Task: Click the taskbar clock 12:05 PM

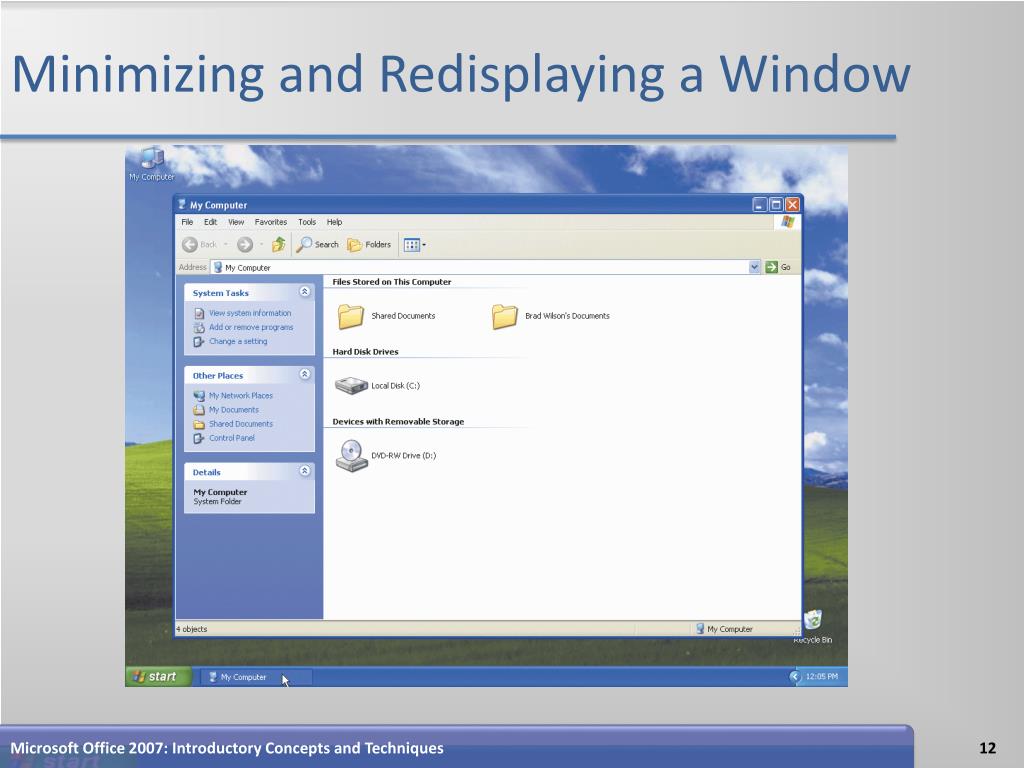Action: coord(822,677)
